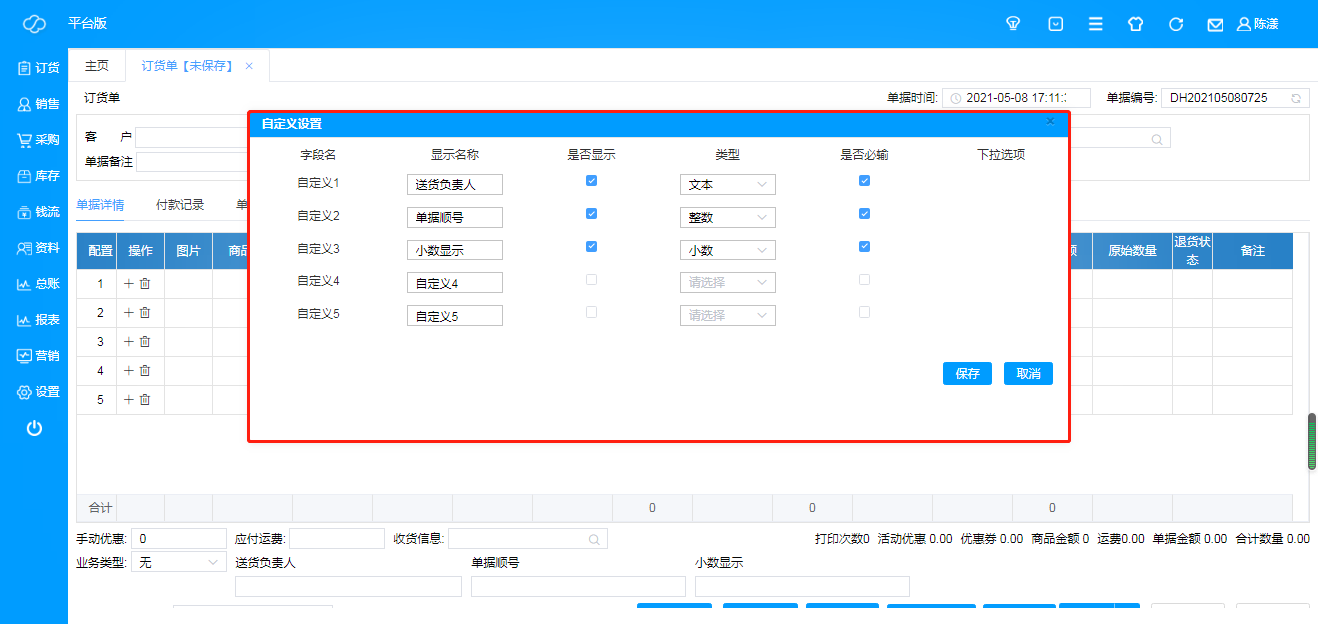The height and width of the screenshot is (624, 1318).
Task: Open 总账 in the sidebar
Action: pyautogui.click(x=38, y=284)
